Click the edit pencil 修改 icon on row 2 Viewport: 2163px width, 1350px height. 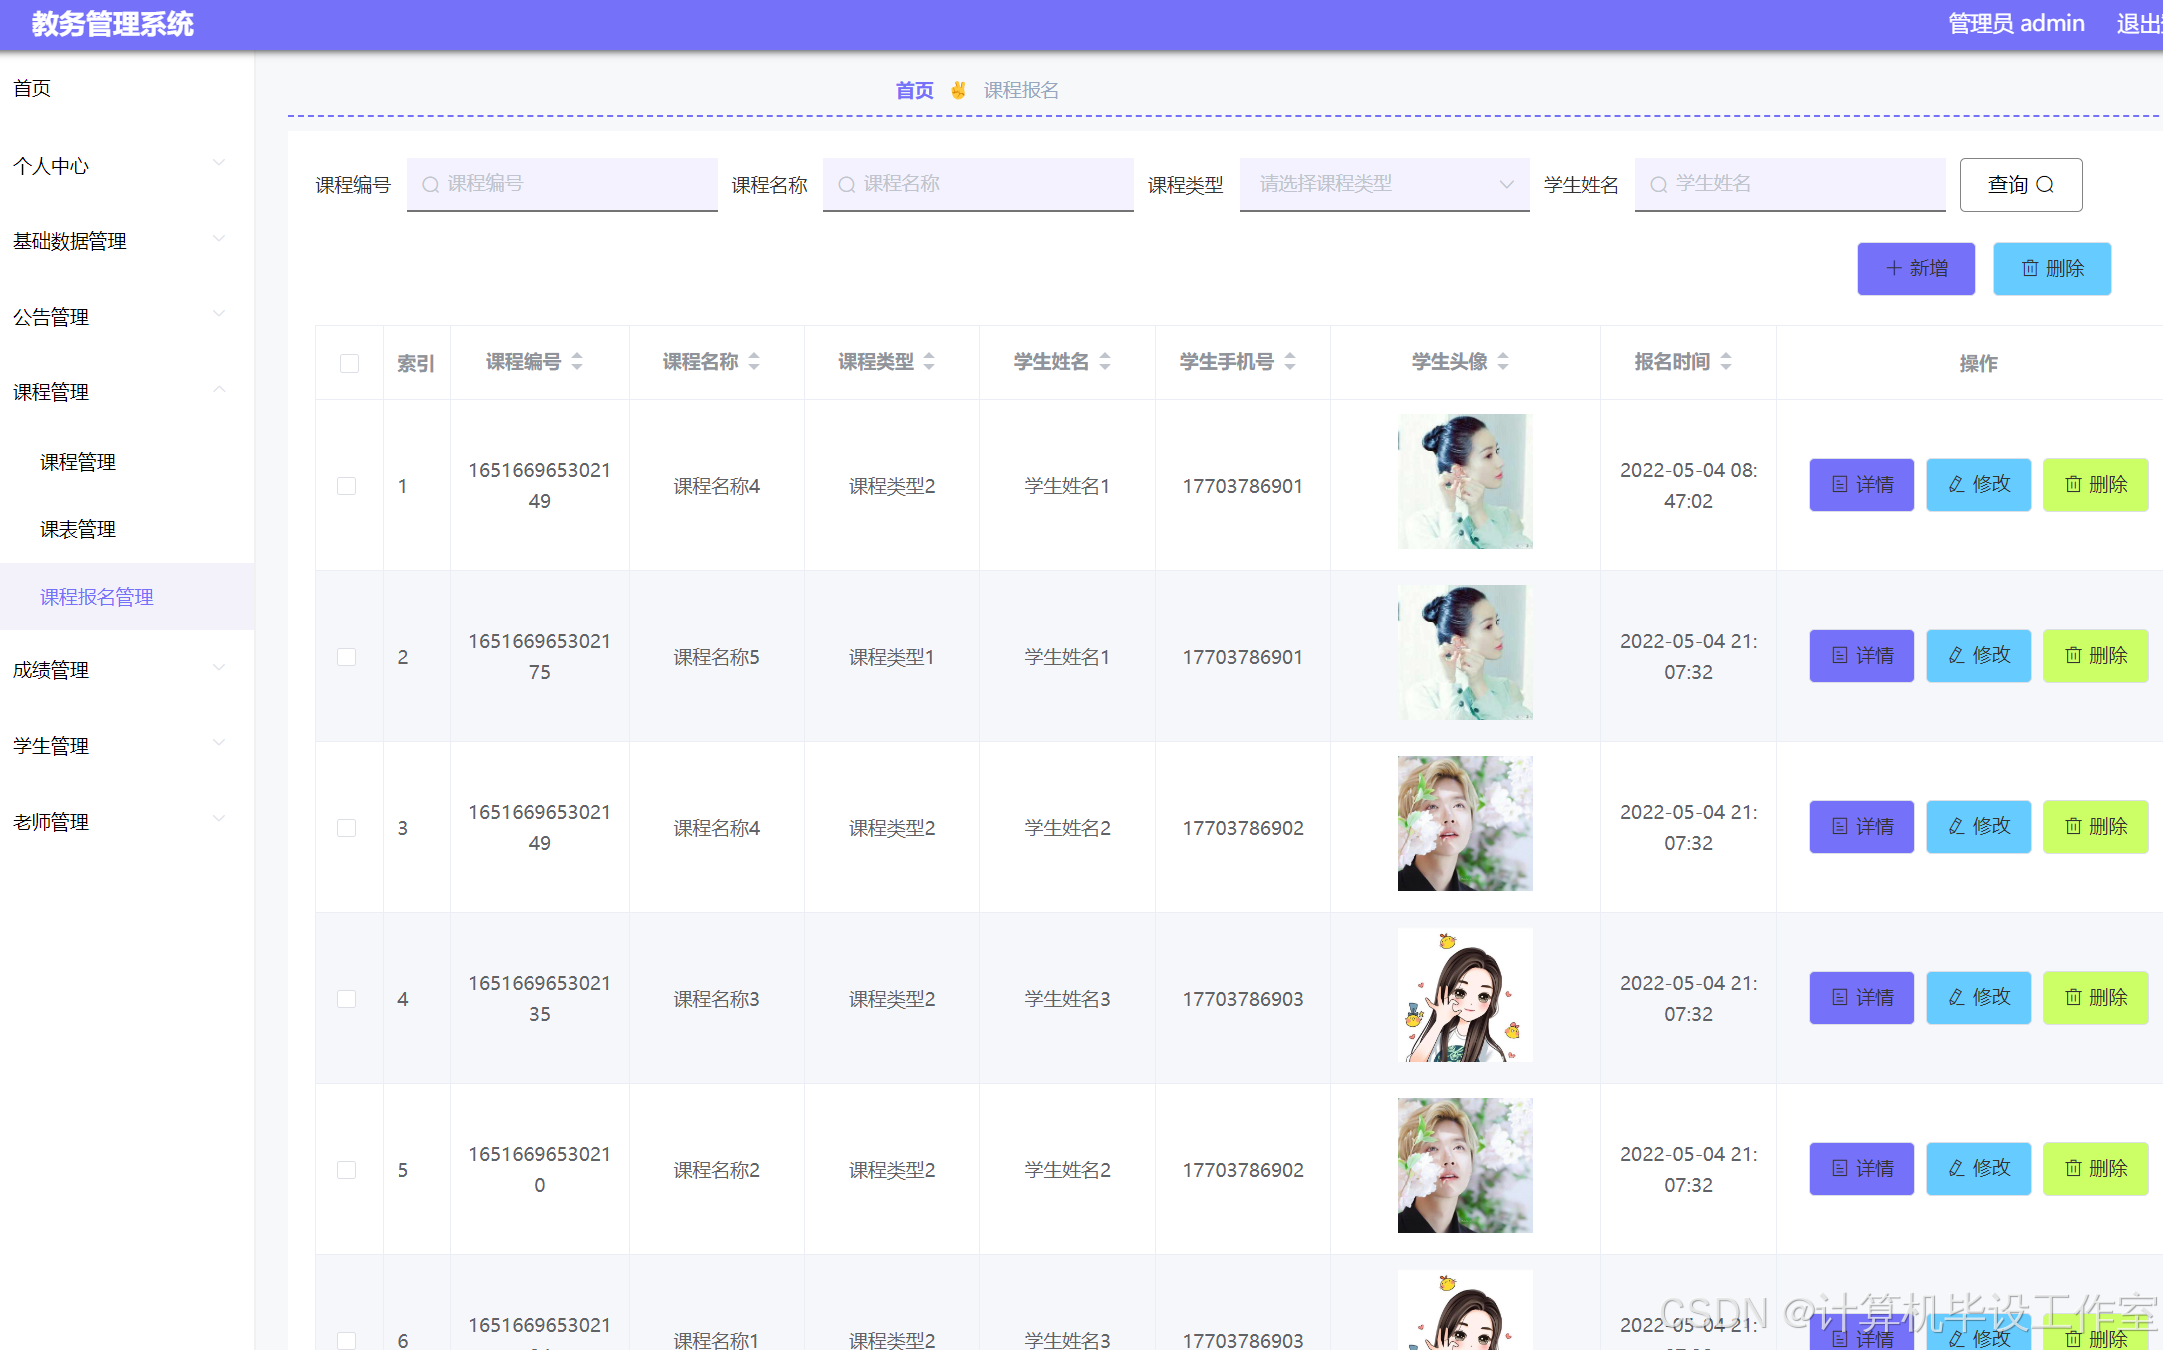[x=1956, y=656]
